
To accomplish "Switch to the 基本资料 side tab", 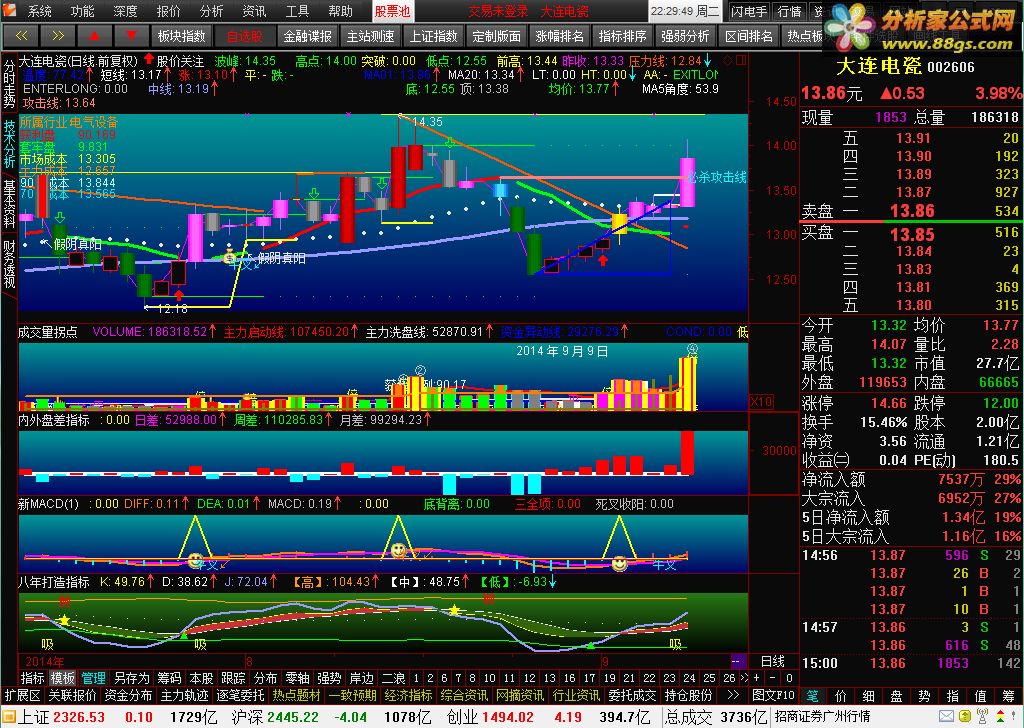I will pyautogui.click(x=9, y=204).
